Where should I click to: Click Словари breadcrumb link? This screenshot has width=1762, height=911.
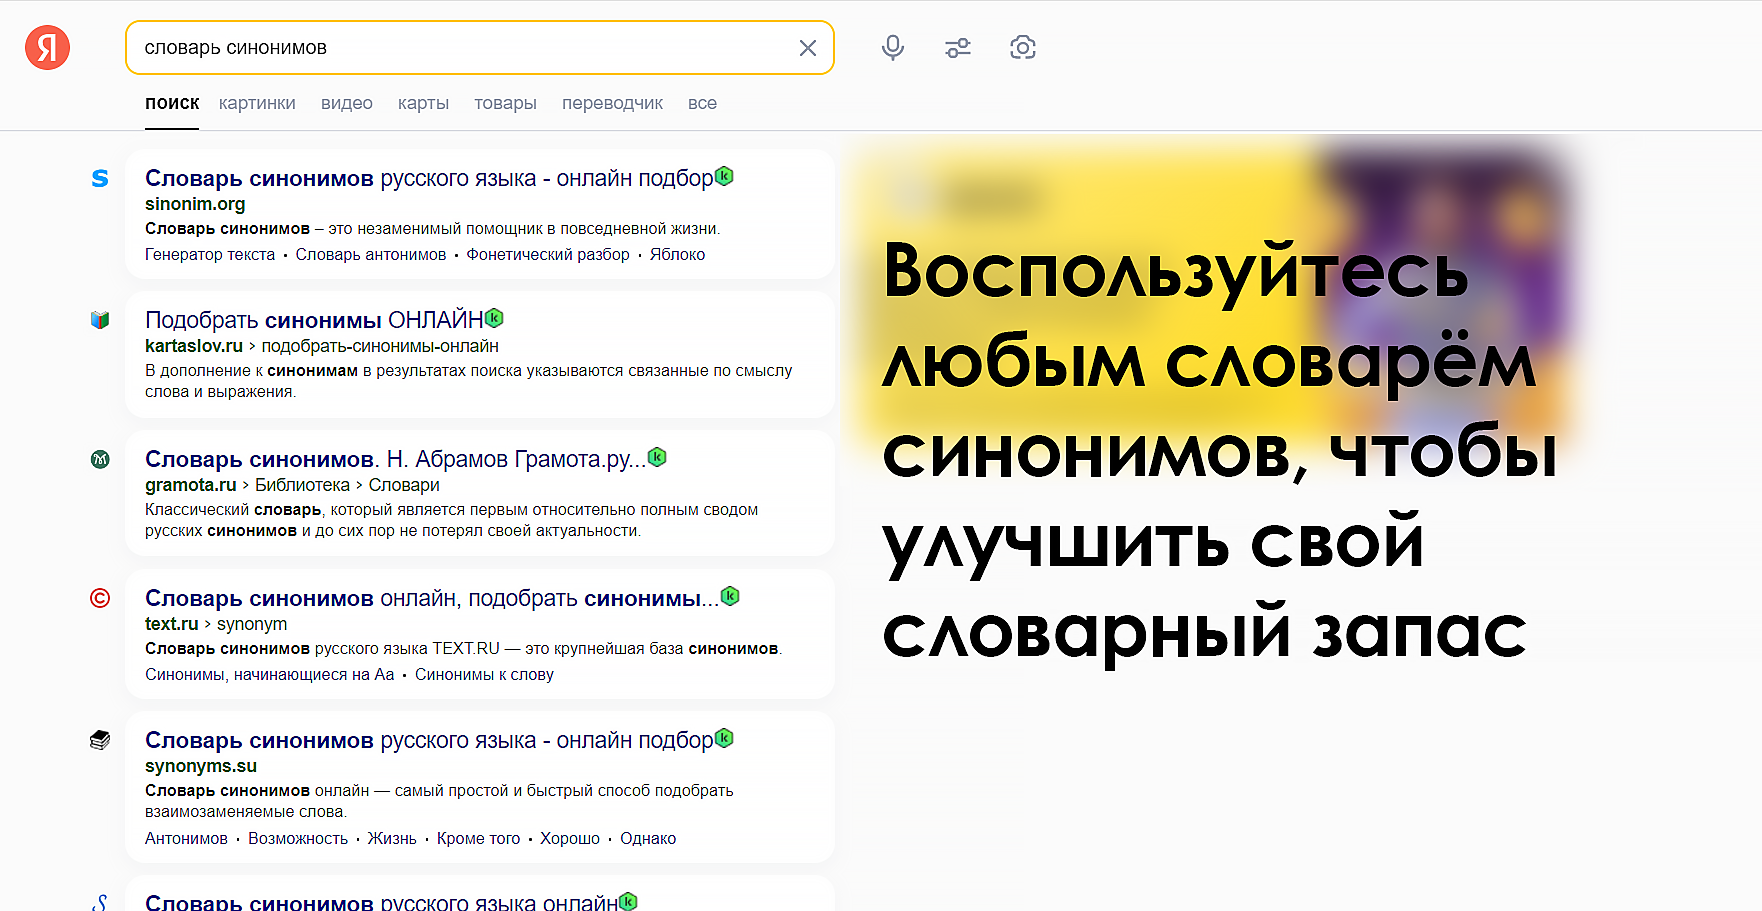click(404, 485)
